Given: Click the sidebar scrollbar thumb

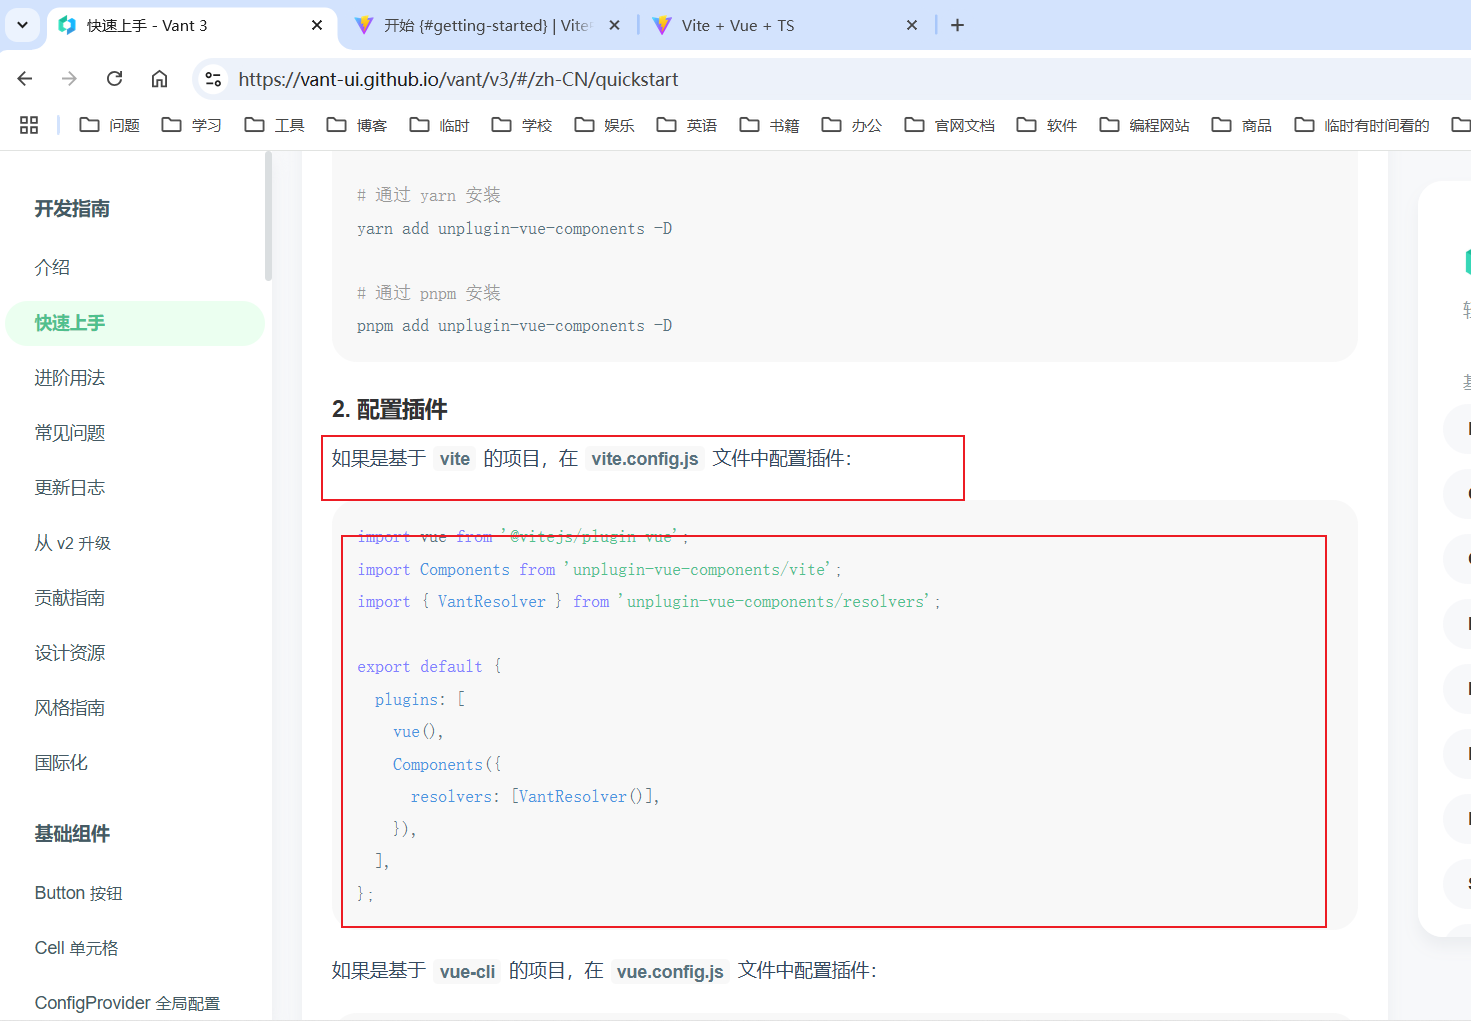Looking at the screenshot, I should (268, 216).
